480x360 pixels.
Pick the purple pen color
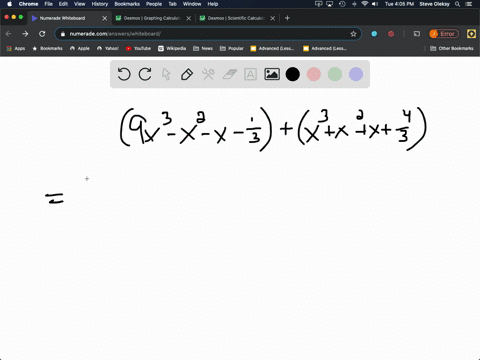356,74
